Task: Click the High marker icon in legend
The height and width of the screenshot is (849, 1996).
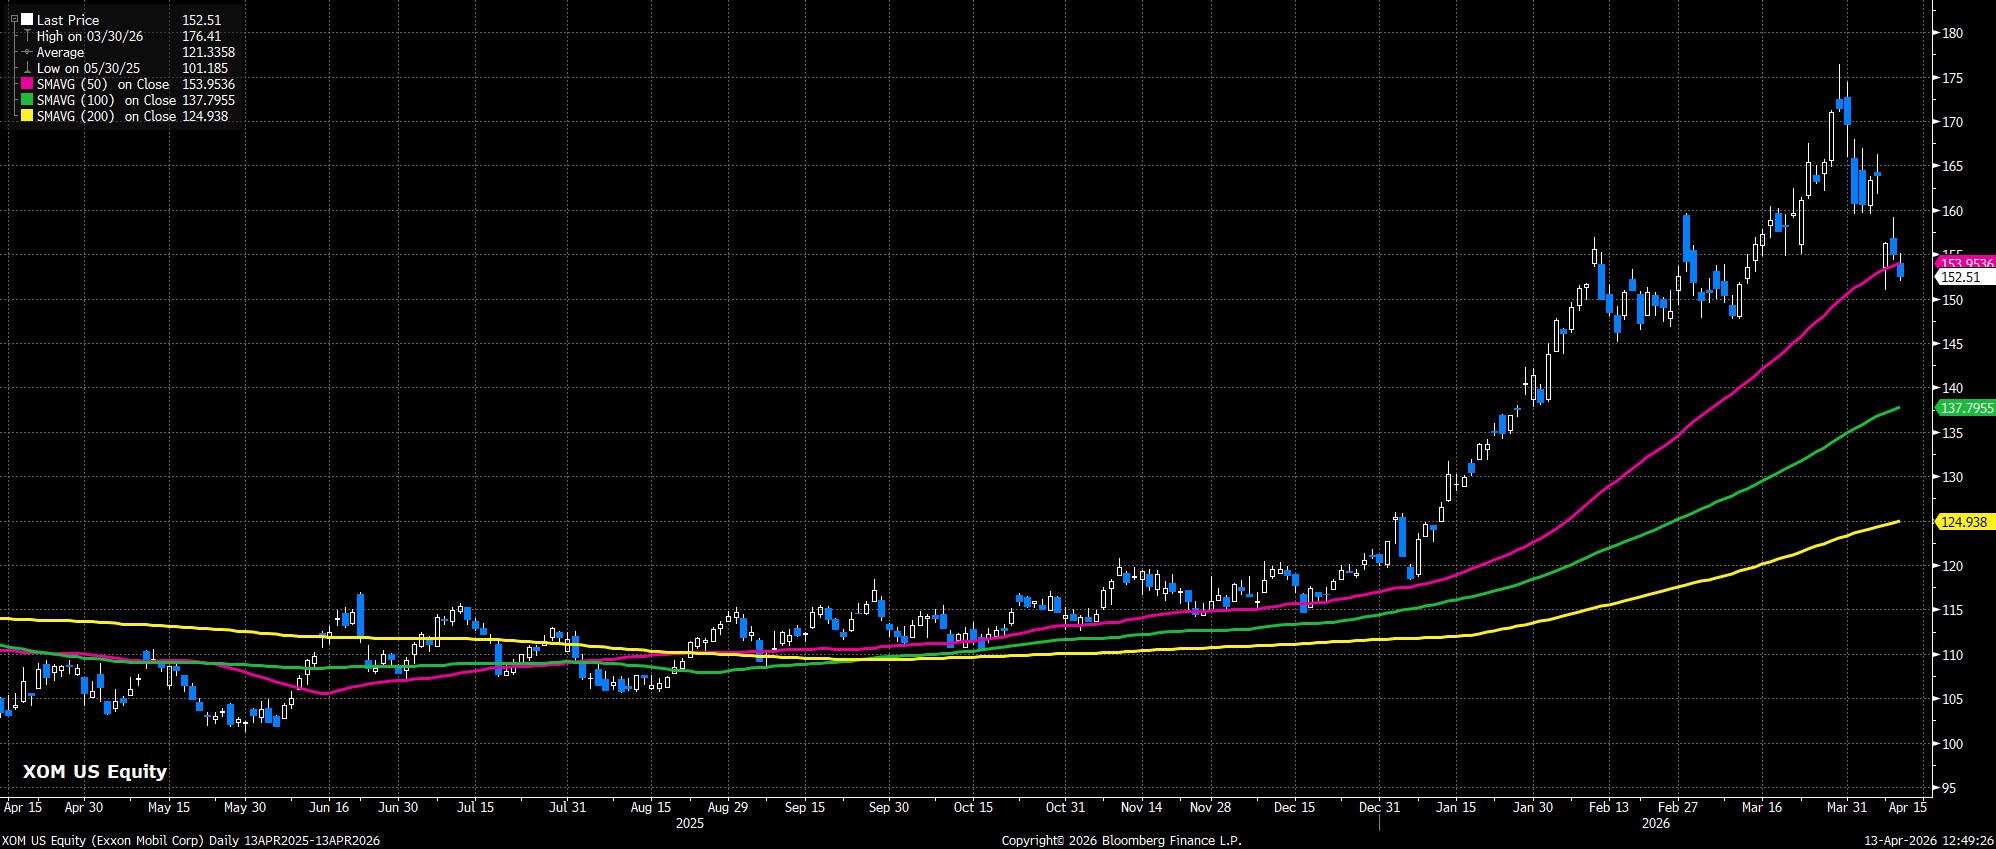Action: (x=27, y=36)
